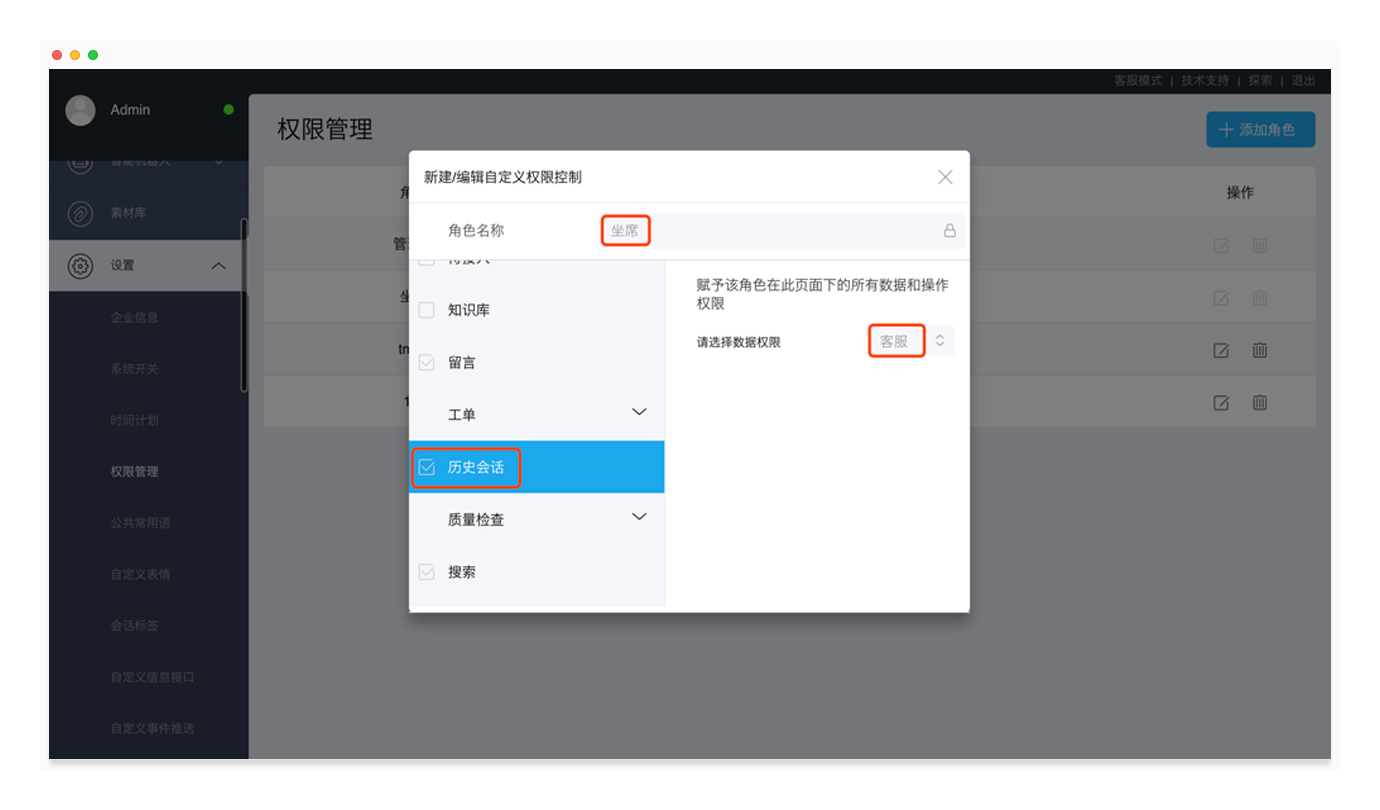Viewport: 1380px width, 810px height.
Task: Click the Admin avatar icon
Action: point(80,110)
